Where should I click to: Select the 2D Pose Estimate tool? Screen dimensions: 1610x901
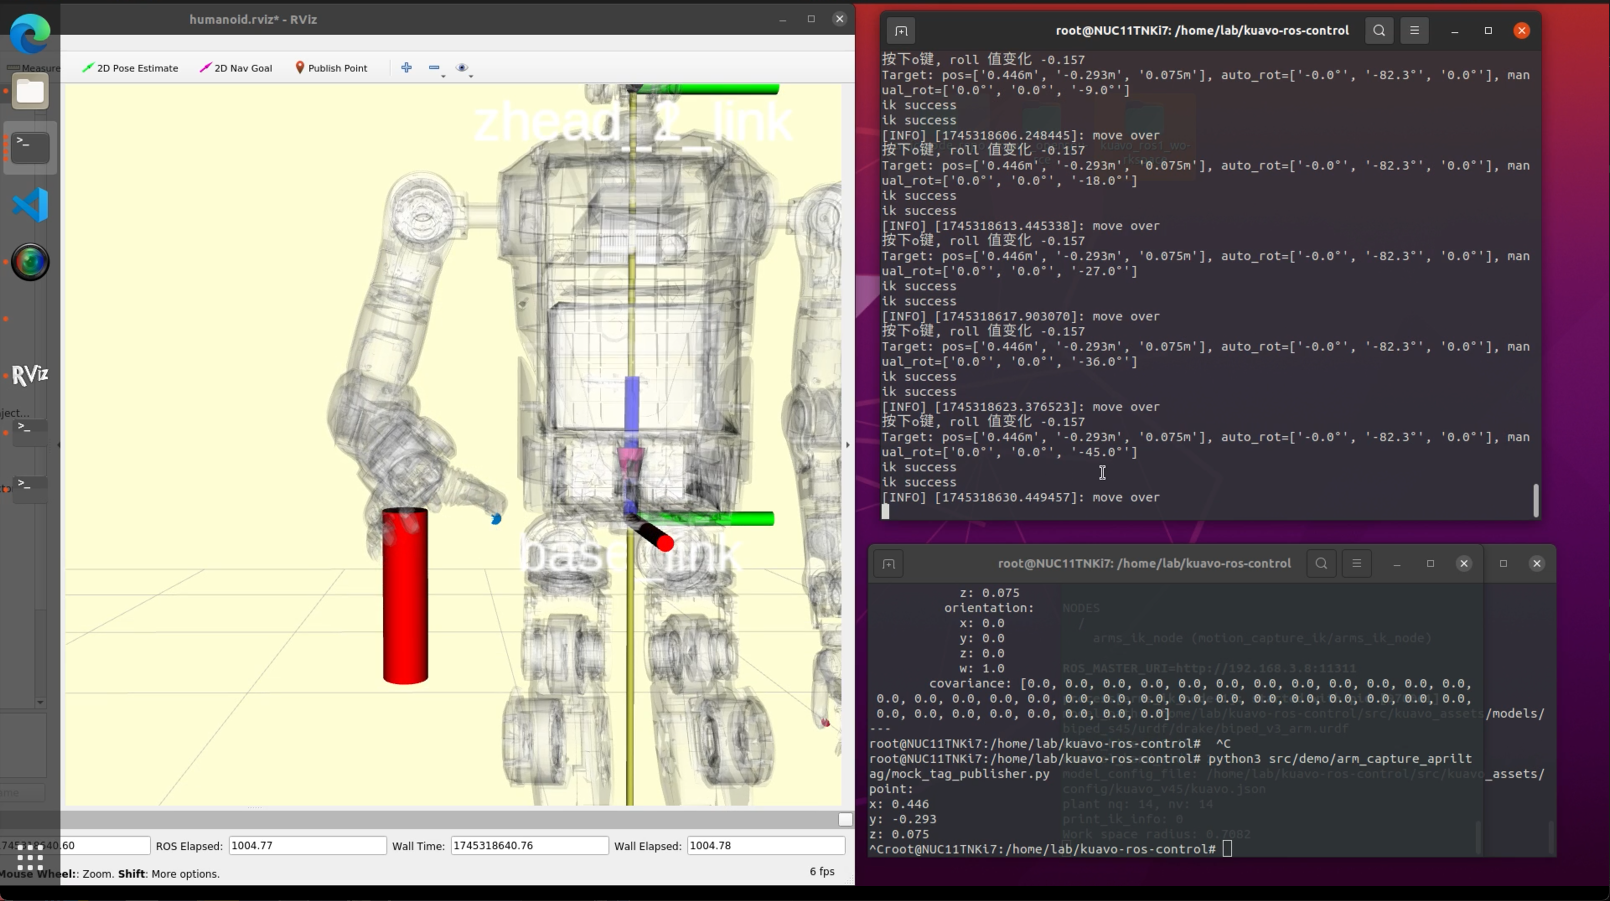click(130, 68)
